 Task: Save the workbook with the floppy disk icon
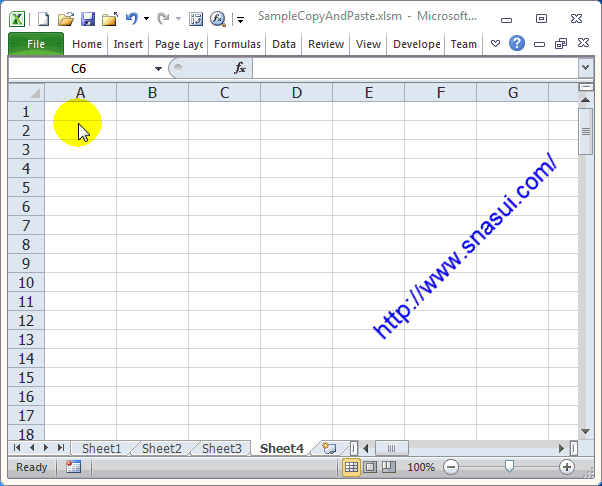[x=87, y=18]
